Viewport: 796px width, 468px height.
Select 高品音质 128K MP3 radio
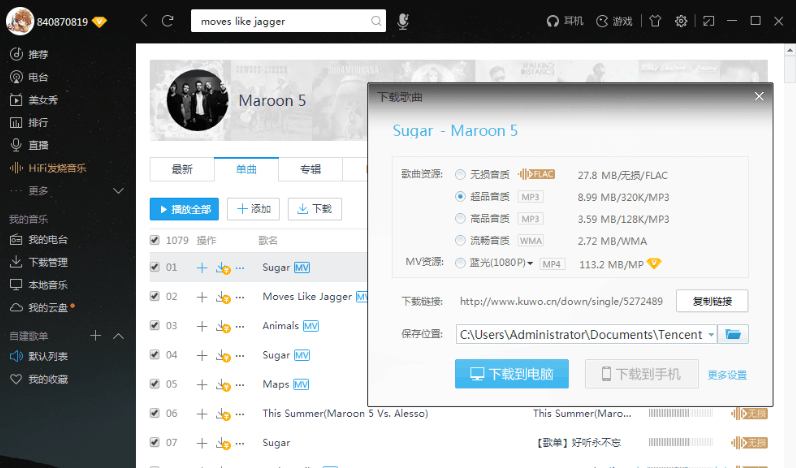(460, 218)
